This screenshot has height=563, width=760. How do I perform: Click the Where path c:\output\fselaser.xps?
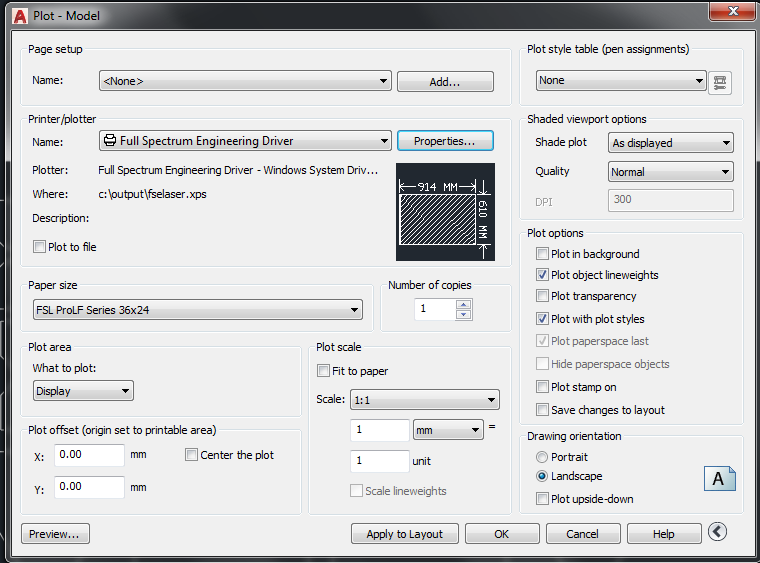point(152,194)
